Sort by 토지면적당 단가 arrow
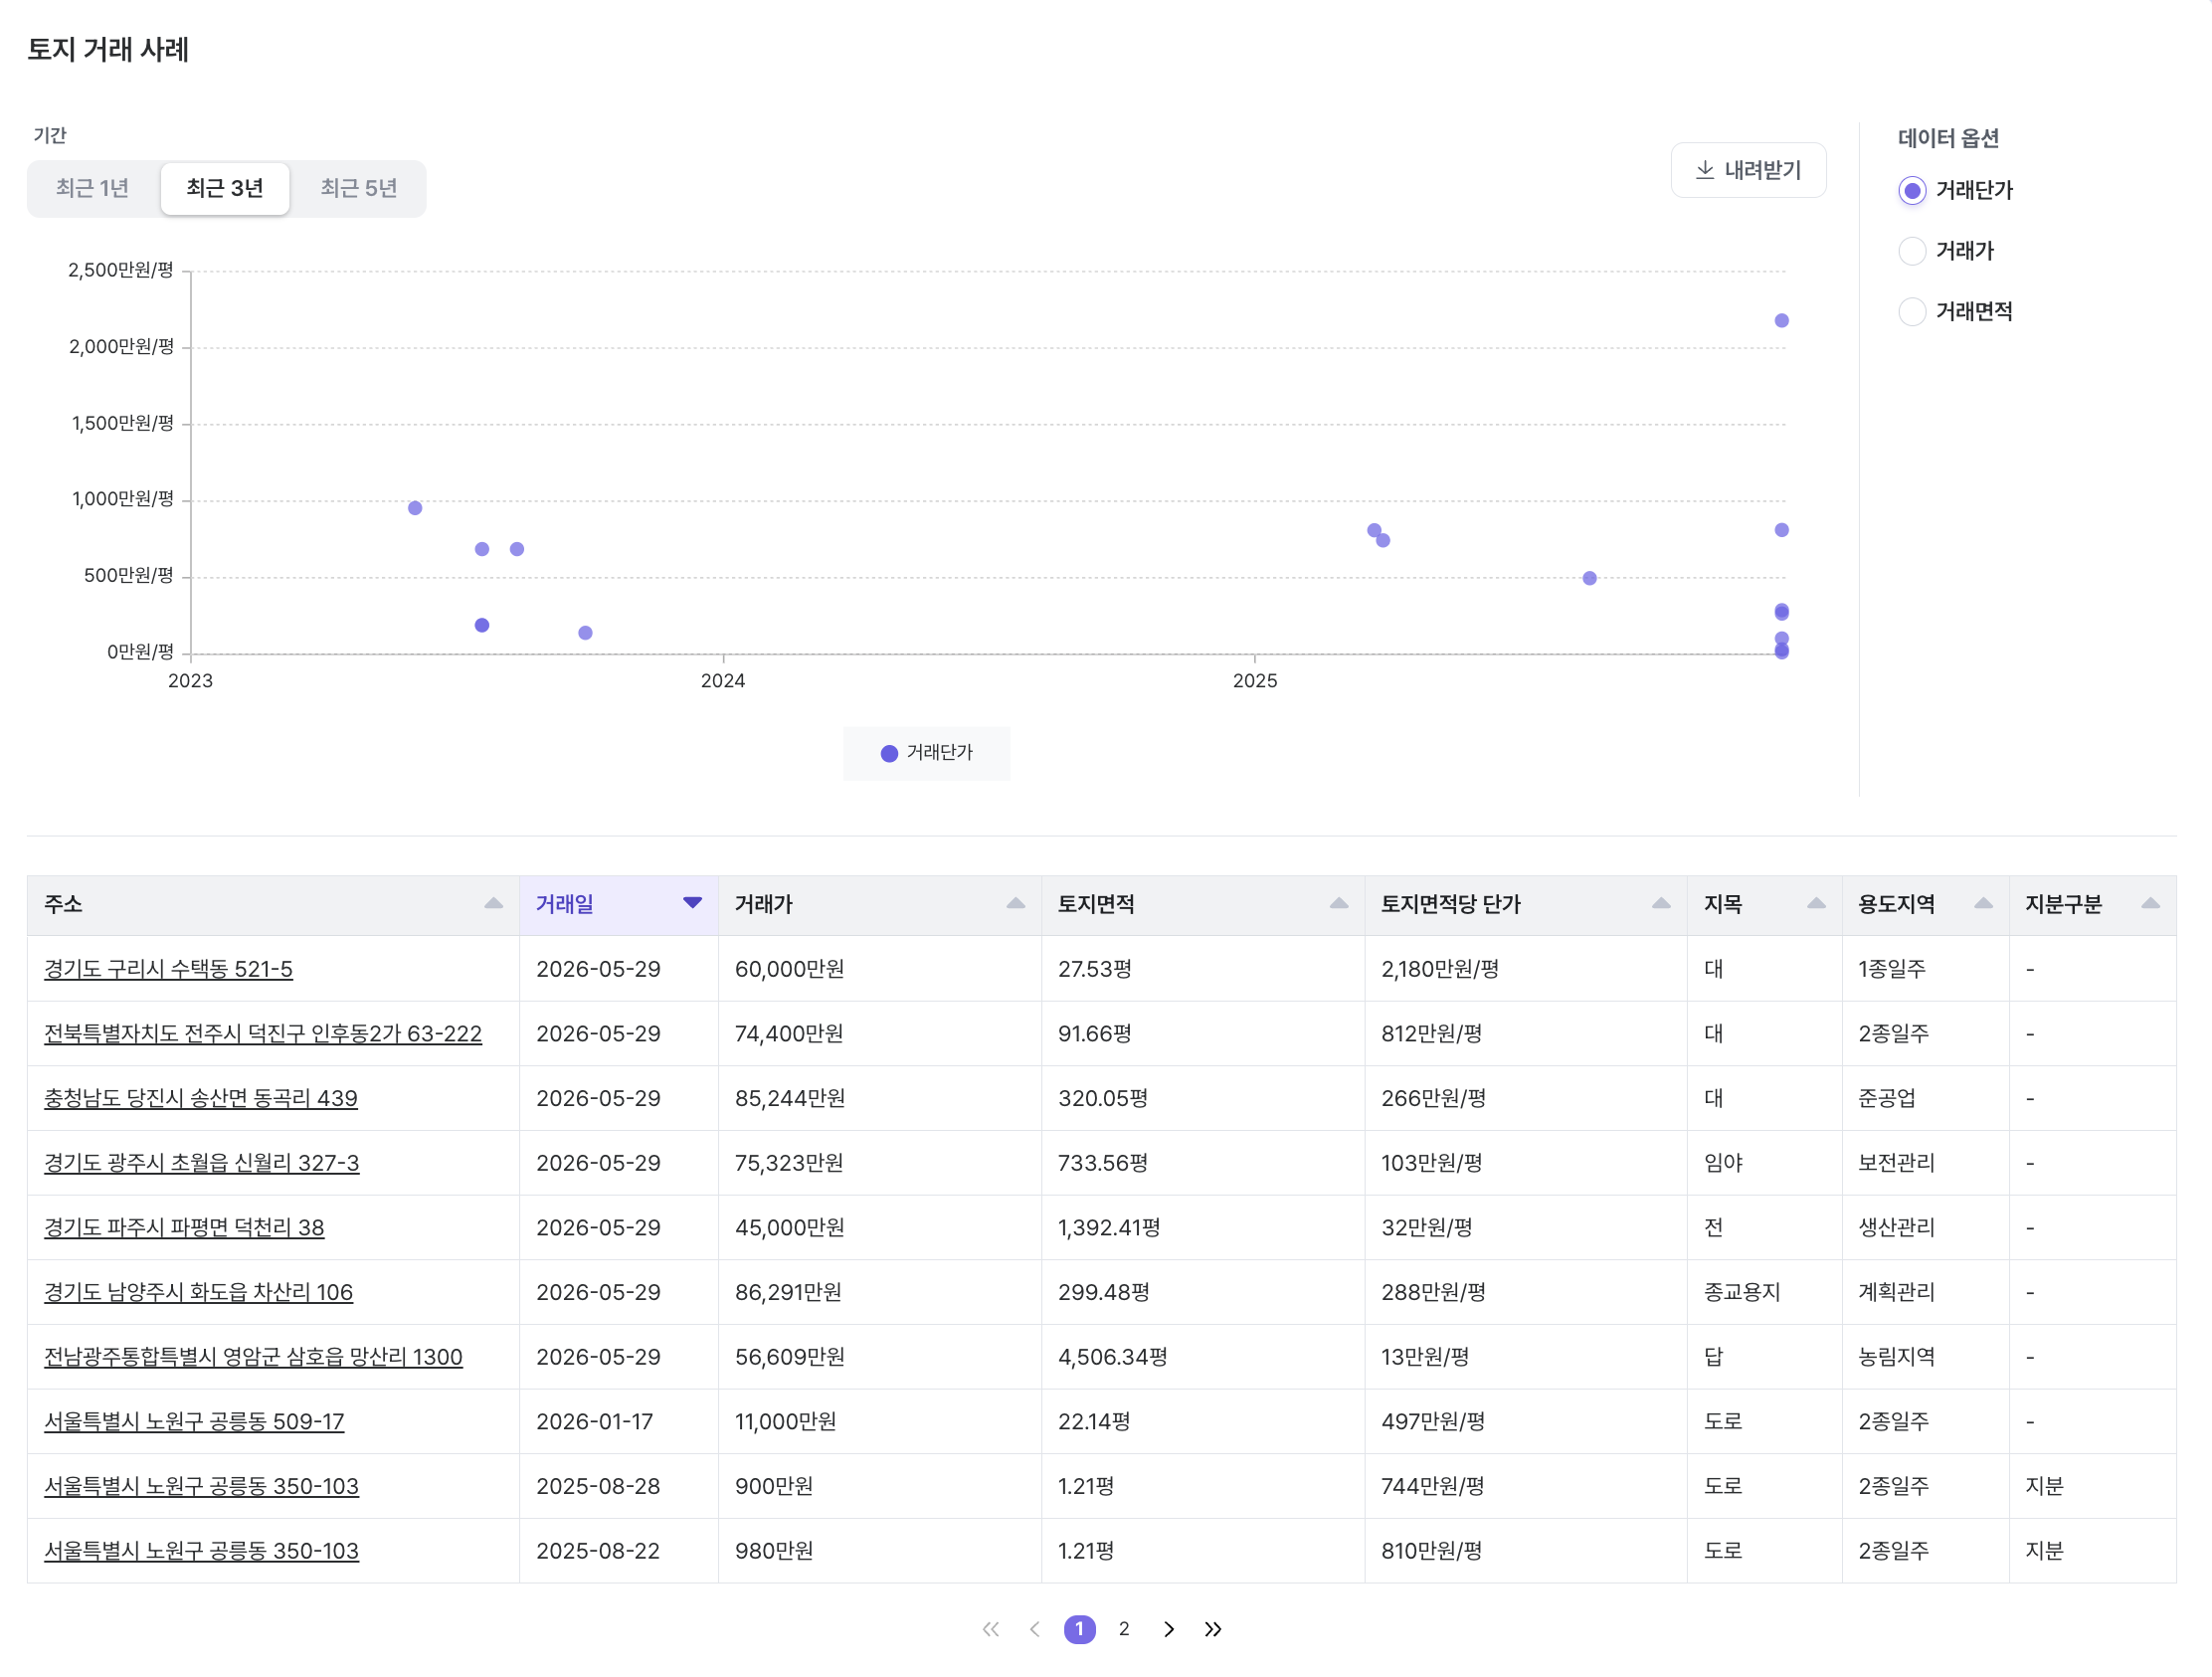The height and width of the screenshot is (1677, 2212). coord(1661,904)
